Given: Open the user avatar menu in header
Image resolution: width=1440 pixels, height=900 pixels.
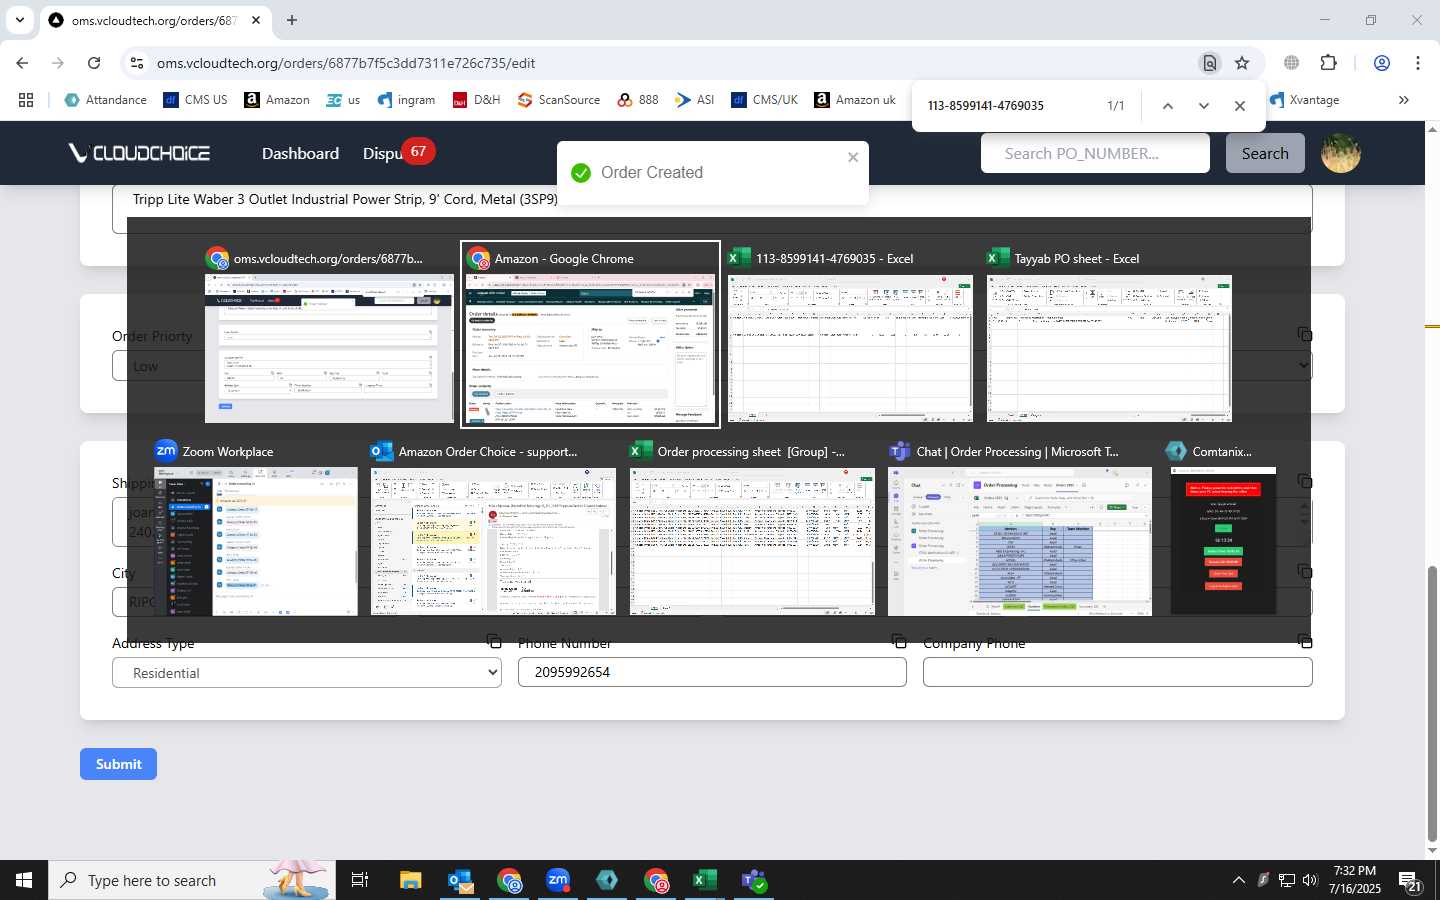Looking at the screenshot, I should tap(1341, 153).
